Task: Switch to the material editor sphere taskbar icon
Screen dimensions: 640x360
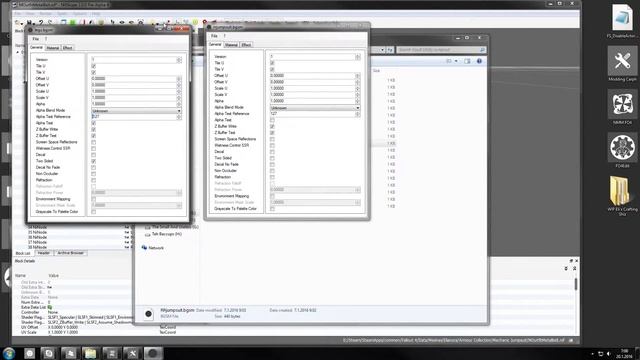Action: click(x=153, y=353)
